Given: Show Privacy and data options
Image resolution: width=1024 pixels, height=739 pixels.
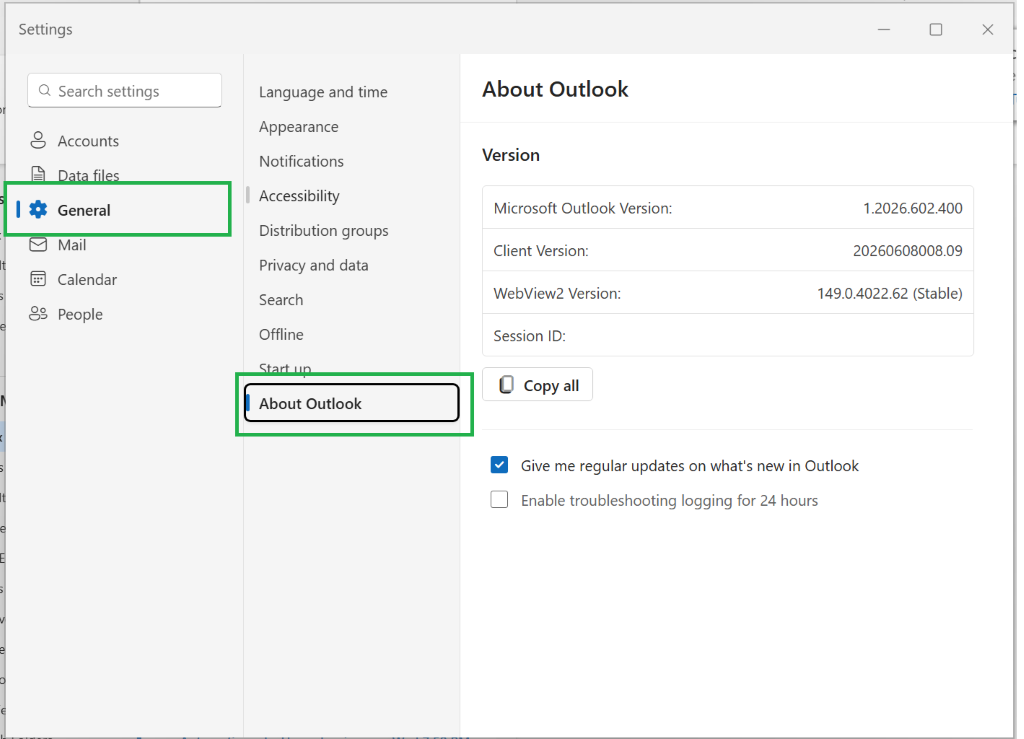Looking at the screenshot, I should click(313, 265).
